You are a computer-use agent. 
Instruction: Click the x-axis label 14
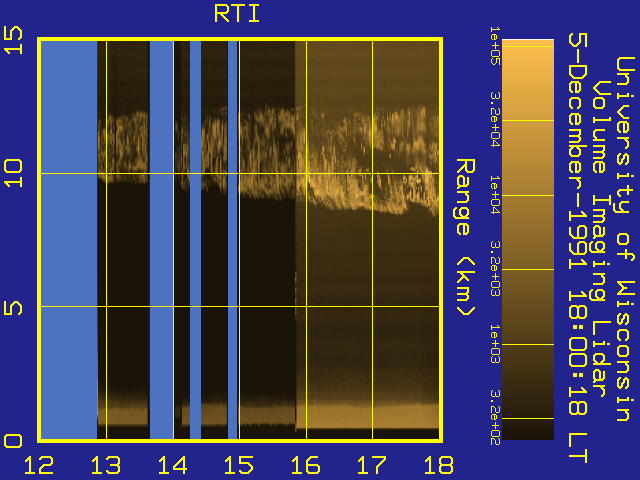pos(172,465)
